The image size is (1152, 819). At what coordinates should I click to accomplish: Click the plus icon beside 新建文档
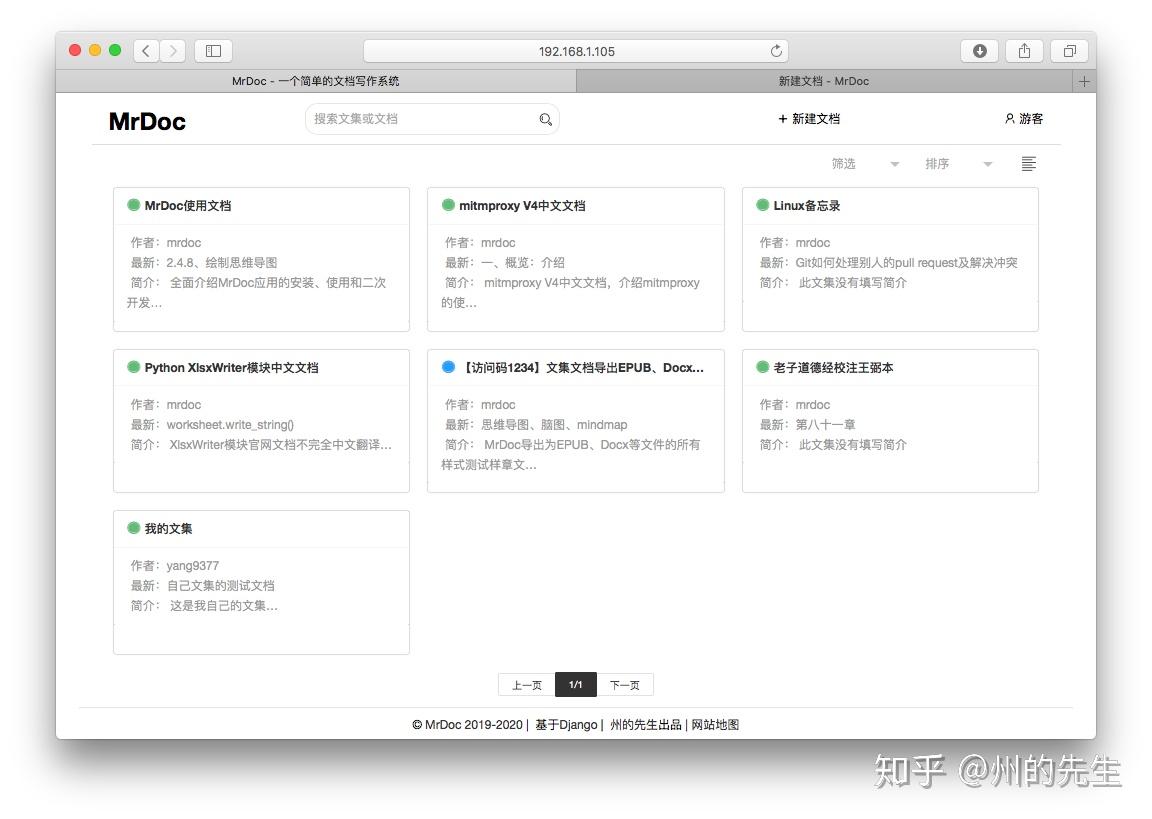[x=781, y=118]
